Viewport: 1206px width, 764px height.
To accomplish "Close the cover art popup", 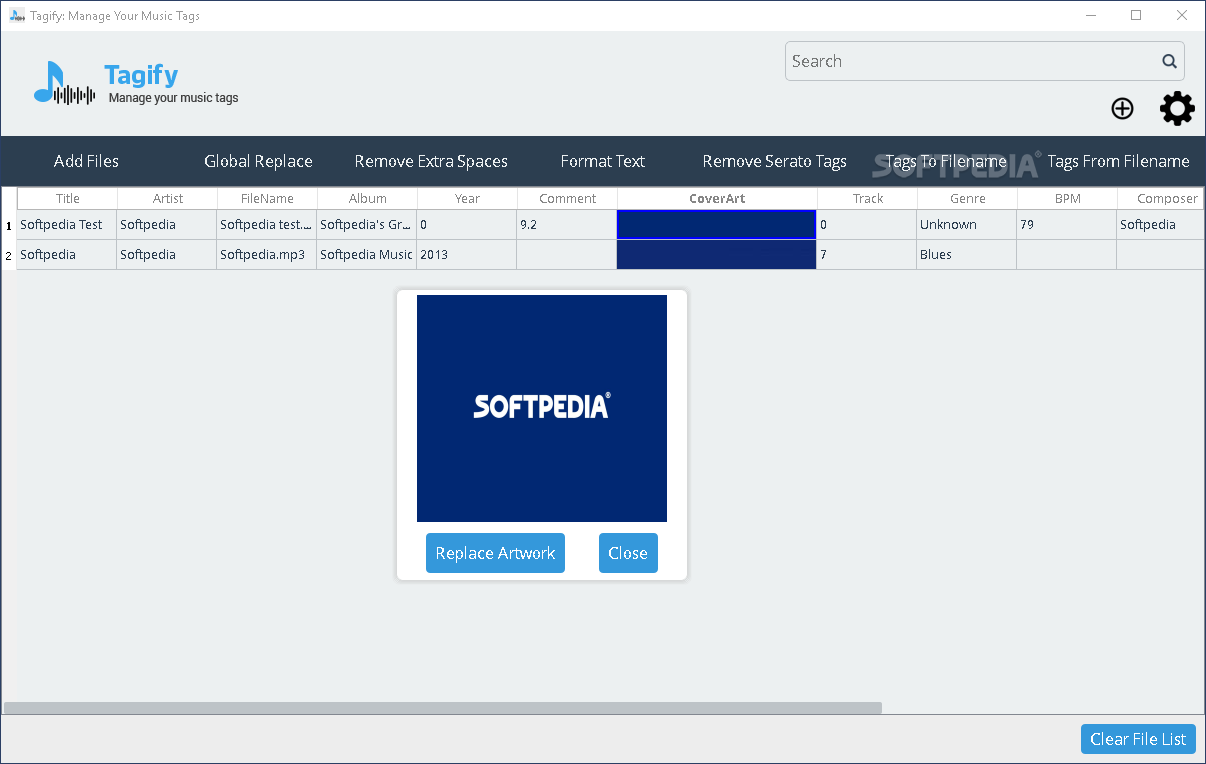I will pos(628,553).
